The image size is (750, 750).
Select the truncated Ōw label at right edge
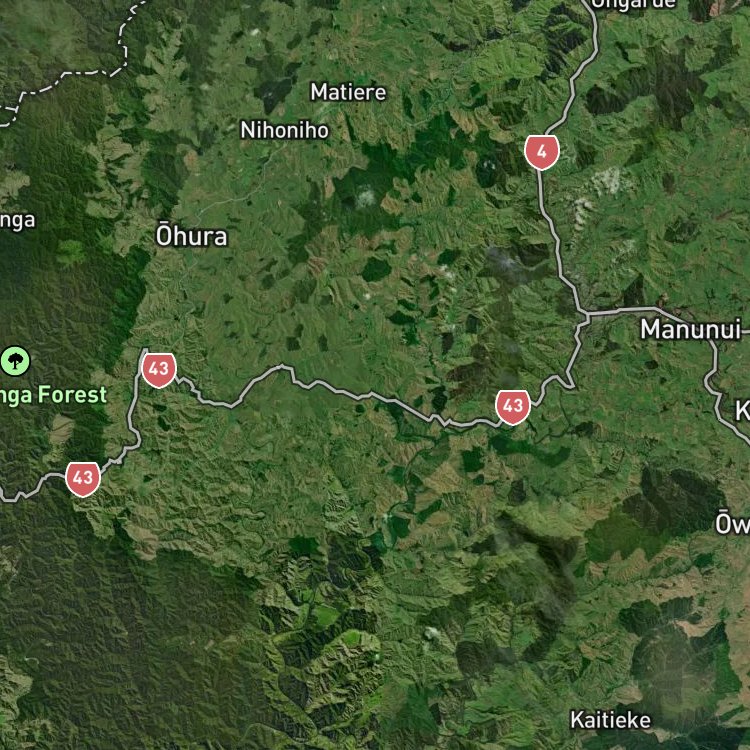click(x=732, y=522)
